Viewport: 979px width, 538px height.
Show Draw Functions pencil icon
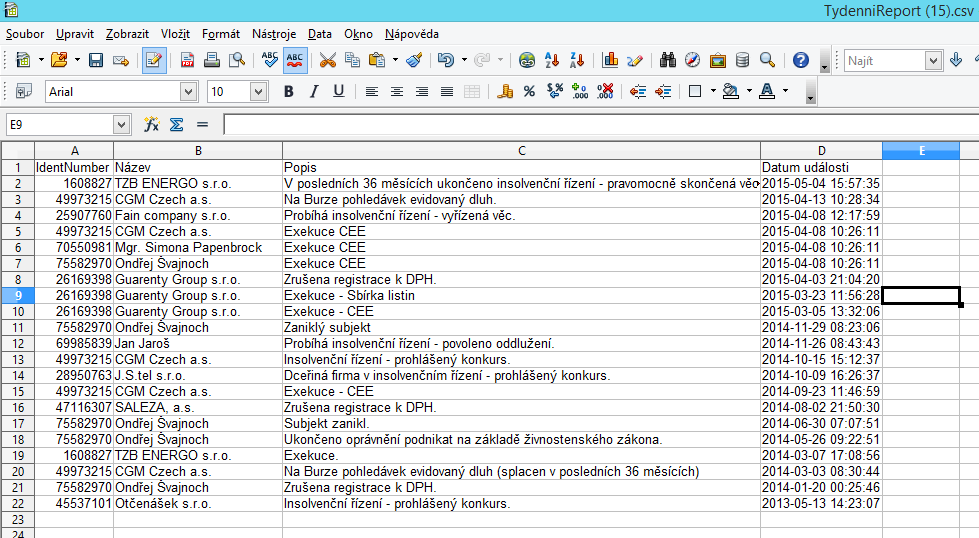coord(635,61)
